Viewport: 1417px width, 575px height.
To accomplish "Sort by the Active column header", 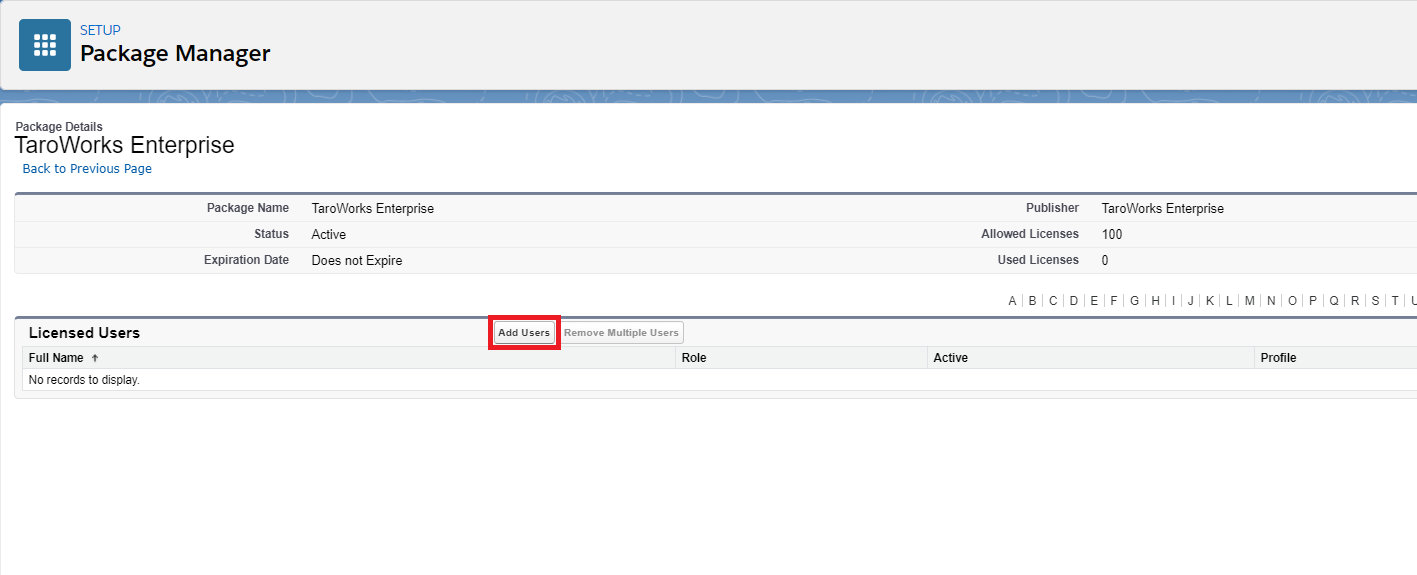I will pyautogui.click(x=950, y=358).
